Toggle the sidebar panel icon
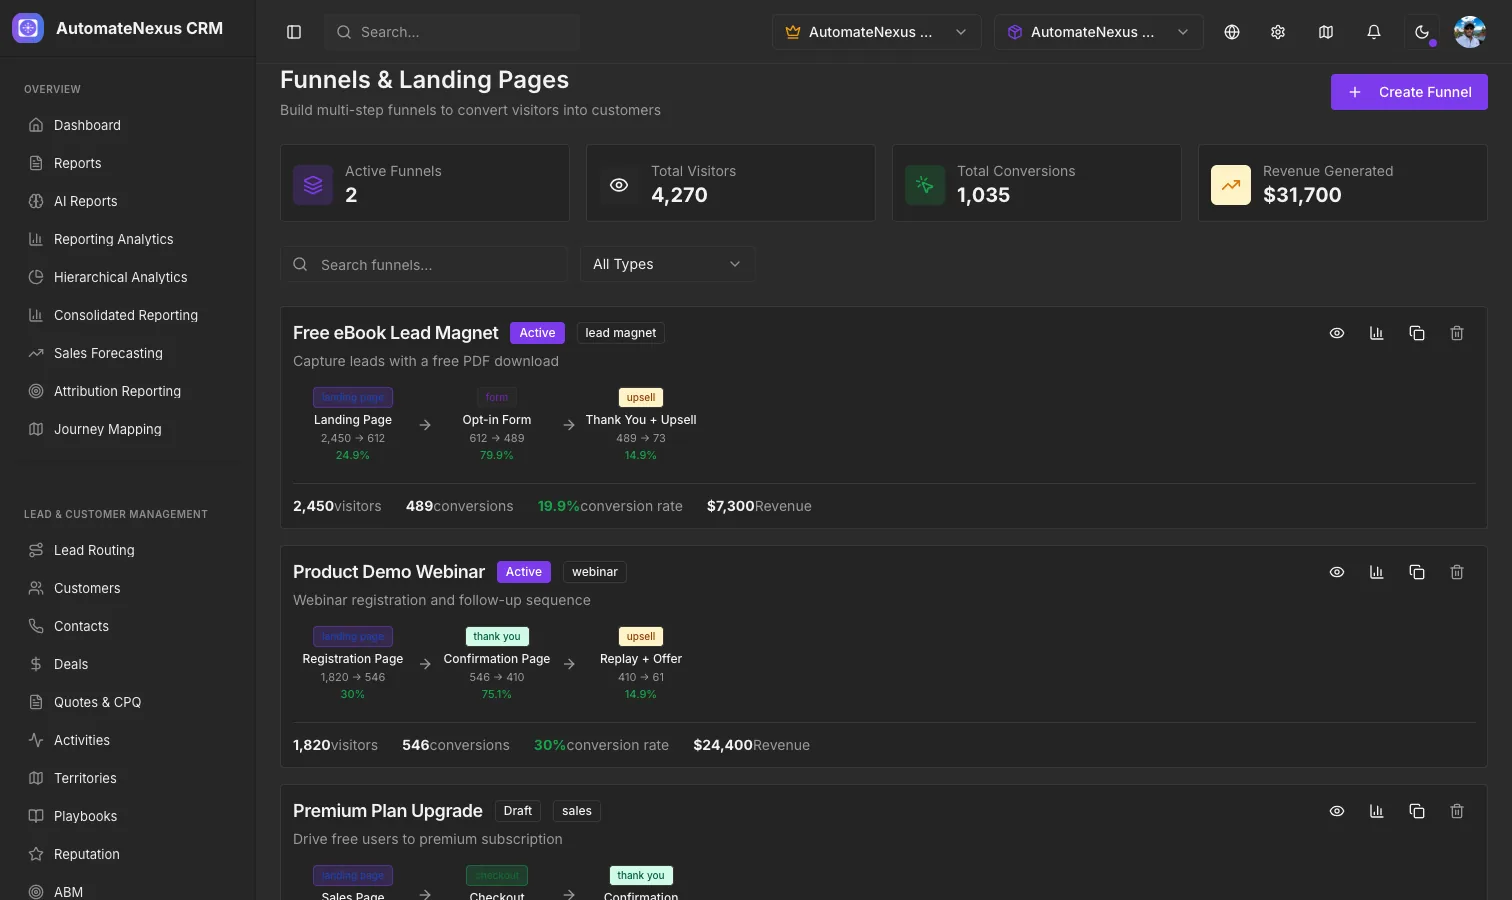Screen dimensions: 1512x900 294,32
